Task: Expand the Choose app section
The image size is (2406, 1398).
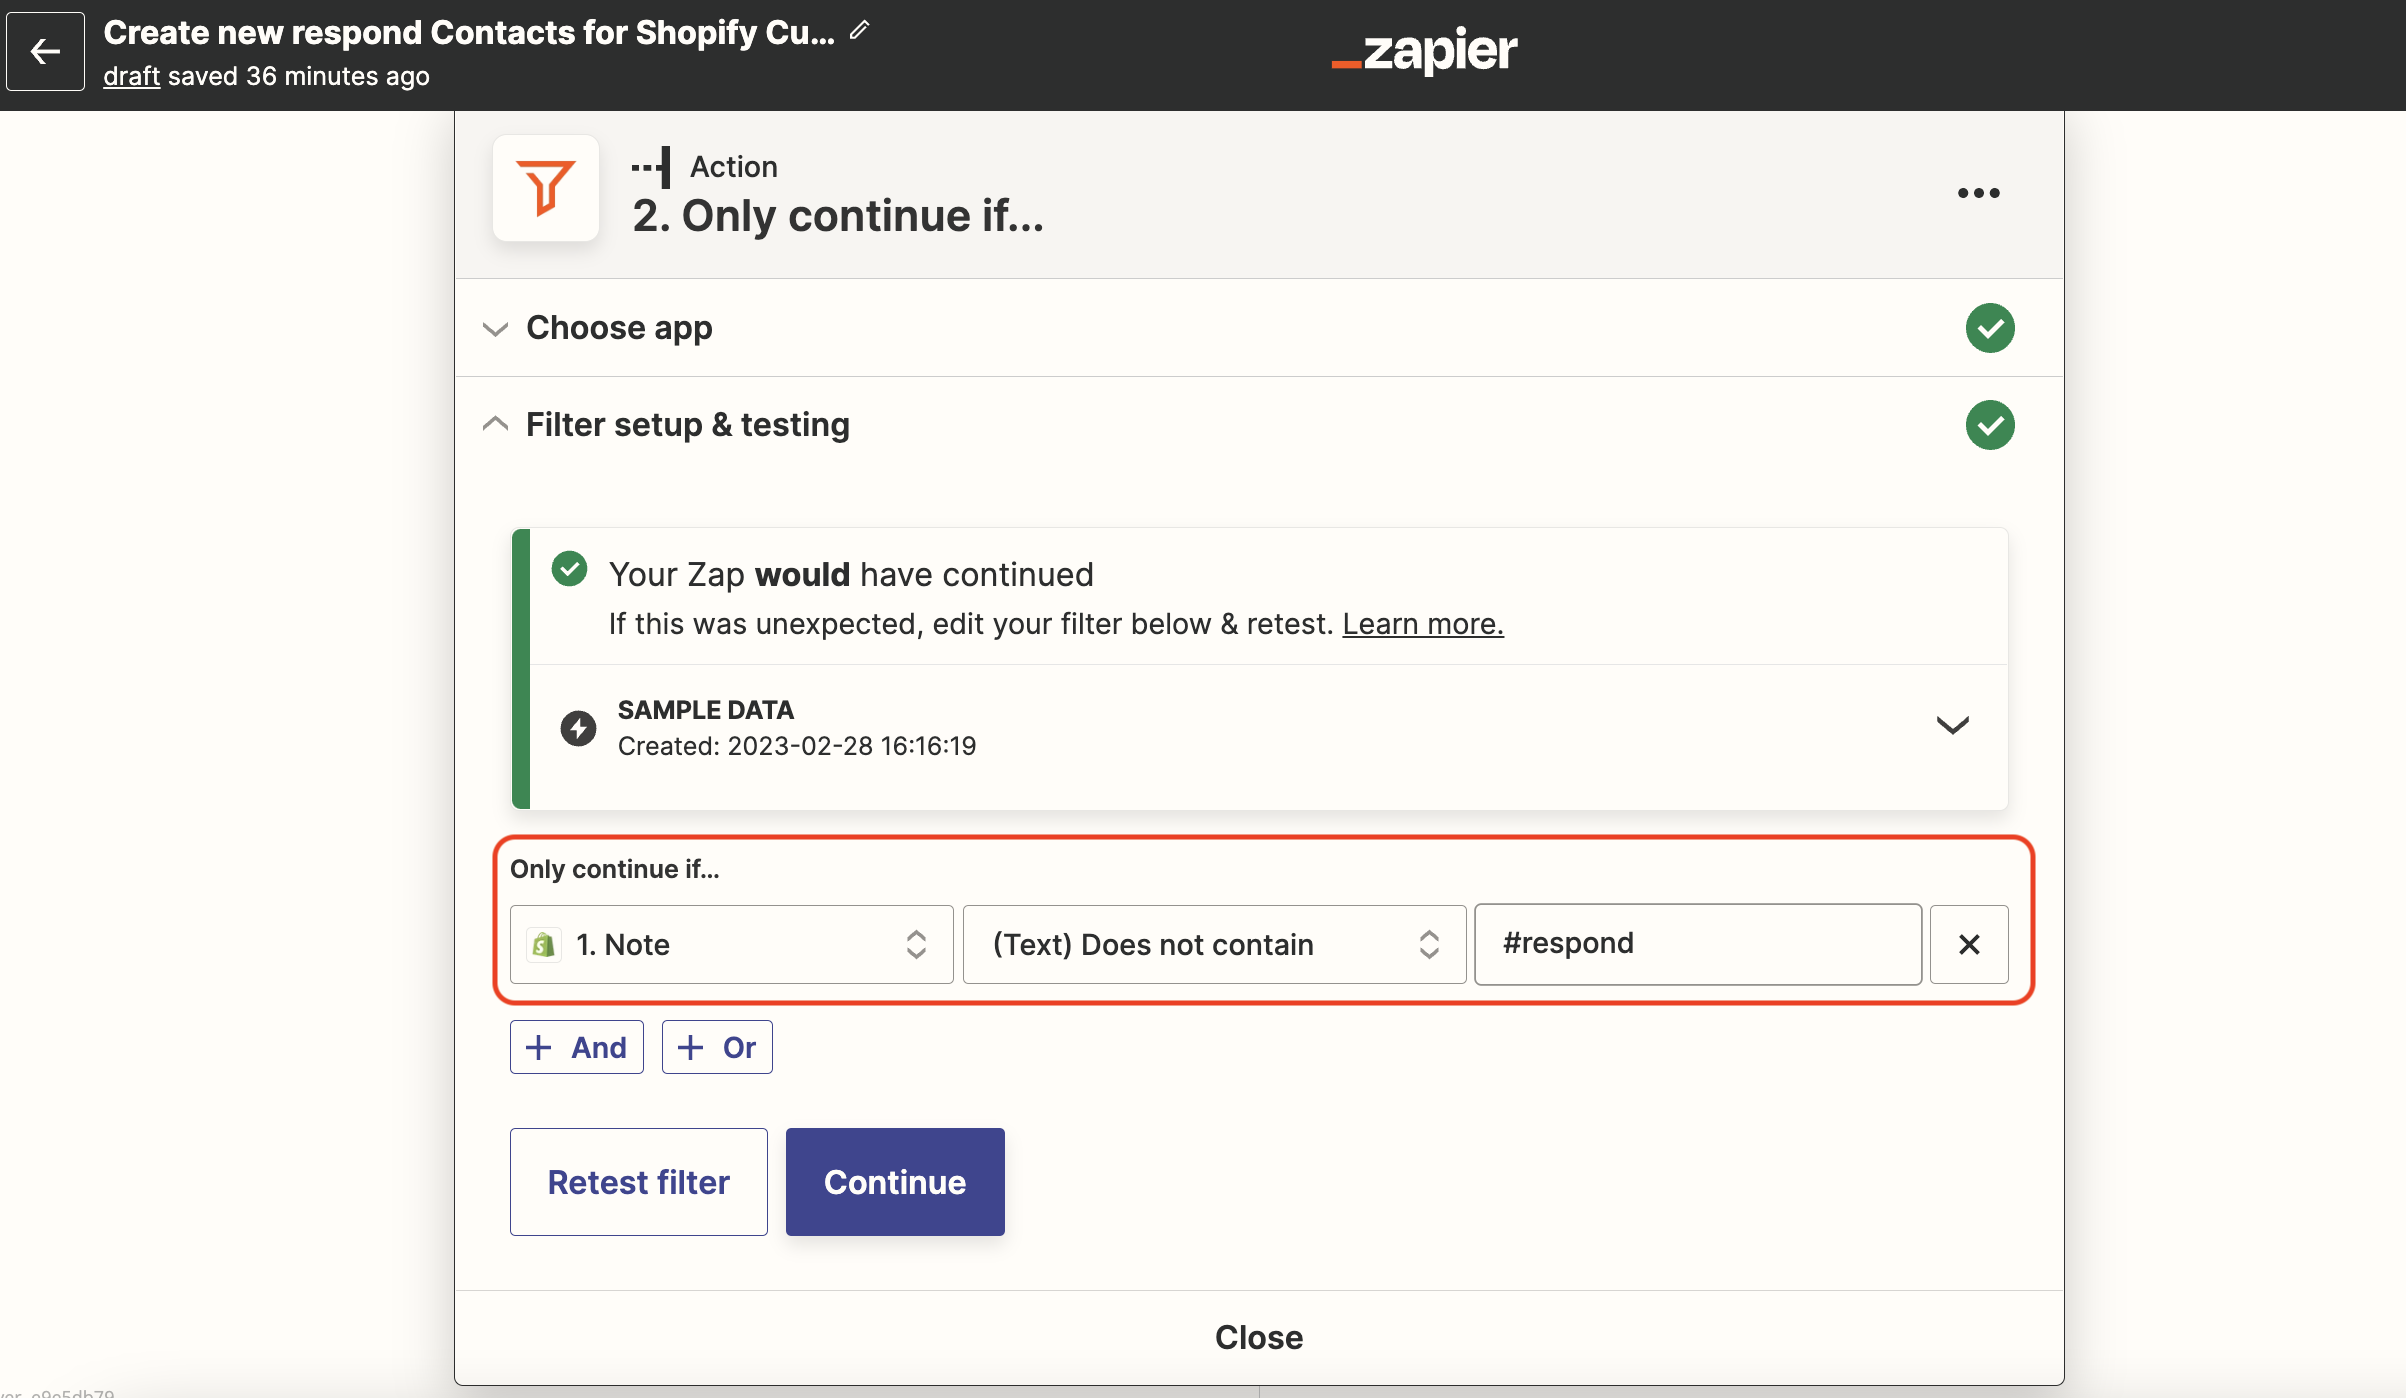Action: point(618,328)
